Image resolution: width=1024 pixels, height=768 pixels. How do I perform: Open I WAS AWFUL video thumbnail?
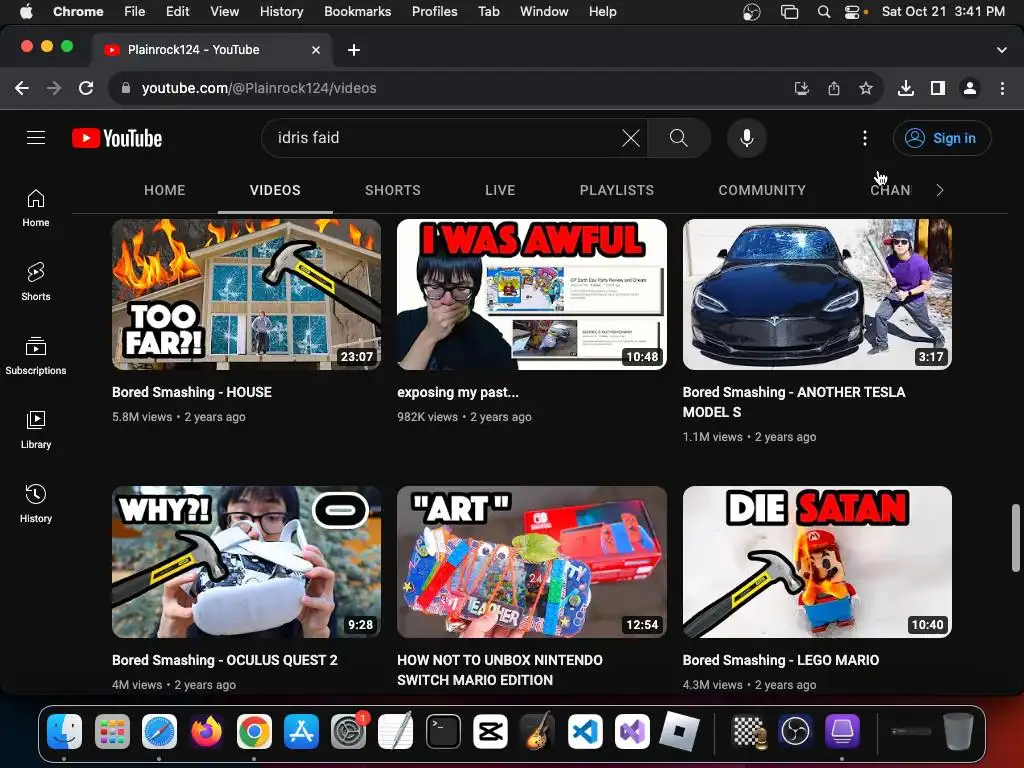pos(532,295)
